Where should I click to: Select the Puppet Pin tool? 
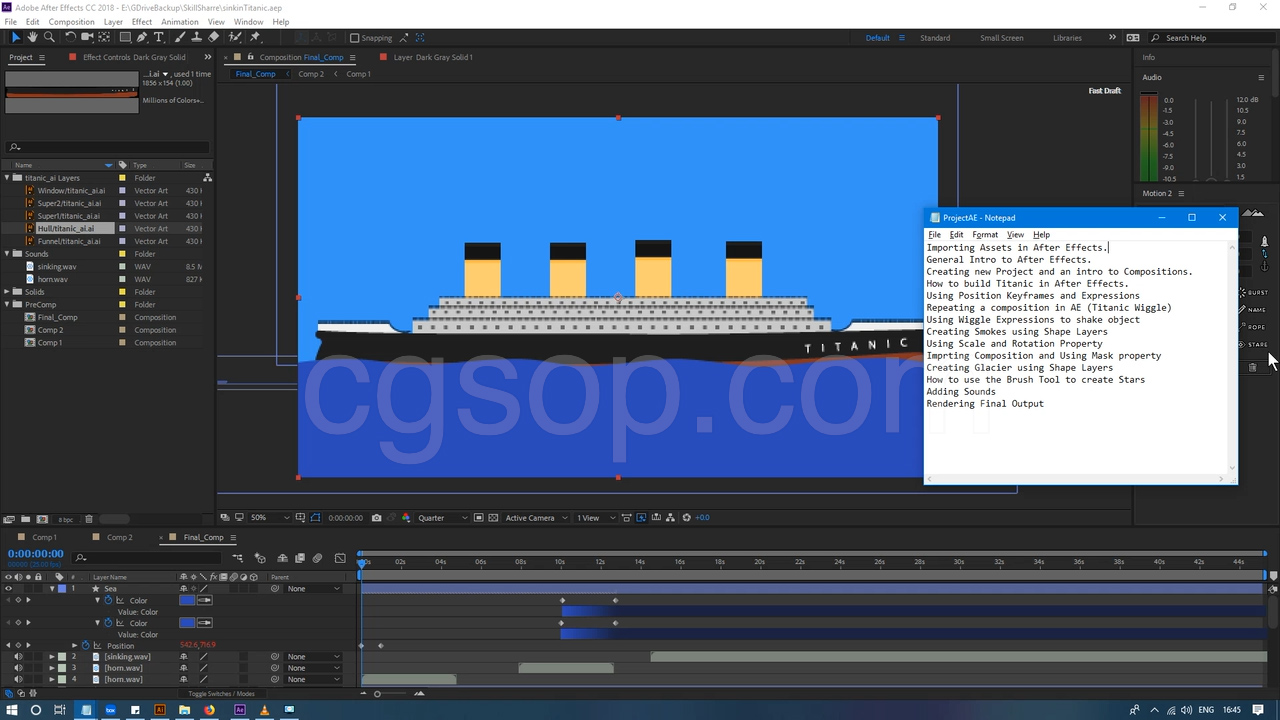click(x=256, y=38)
